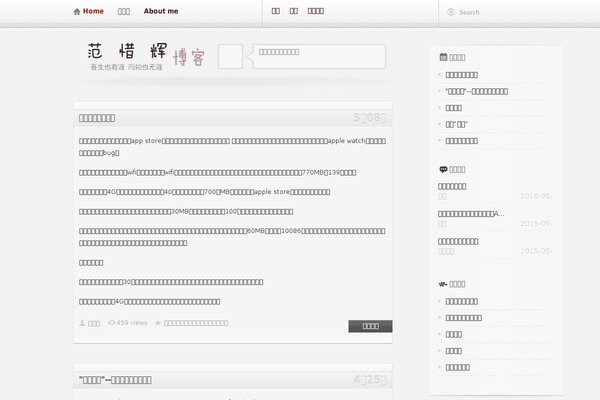This screenshot has width=600, height=400.
Task: Open the second post title dated 4月25日
Action: tap(115, 380)
